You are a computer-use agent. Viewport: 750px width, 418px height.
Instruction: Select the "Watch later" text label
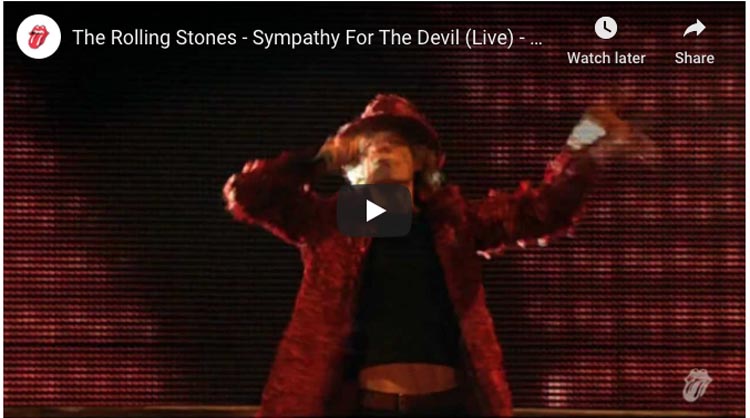pyautogui.click(x=606, y=58)
